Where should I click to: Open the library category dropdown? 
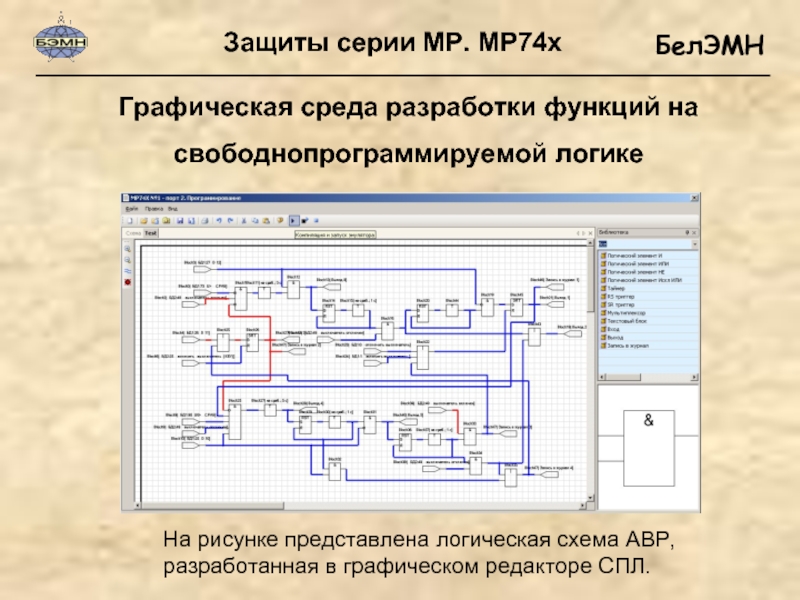pos(694,244)
